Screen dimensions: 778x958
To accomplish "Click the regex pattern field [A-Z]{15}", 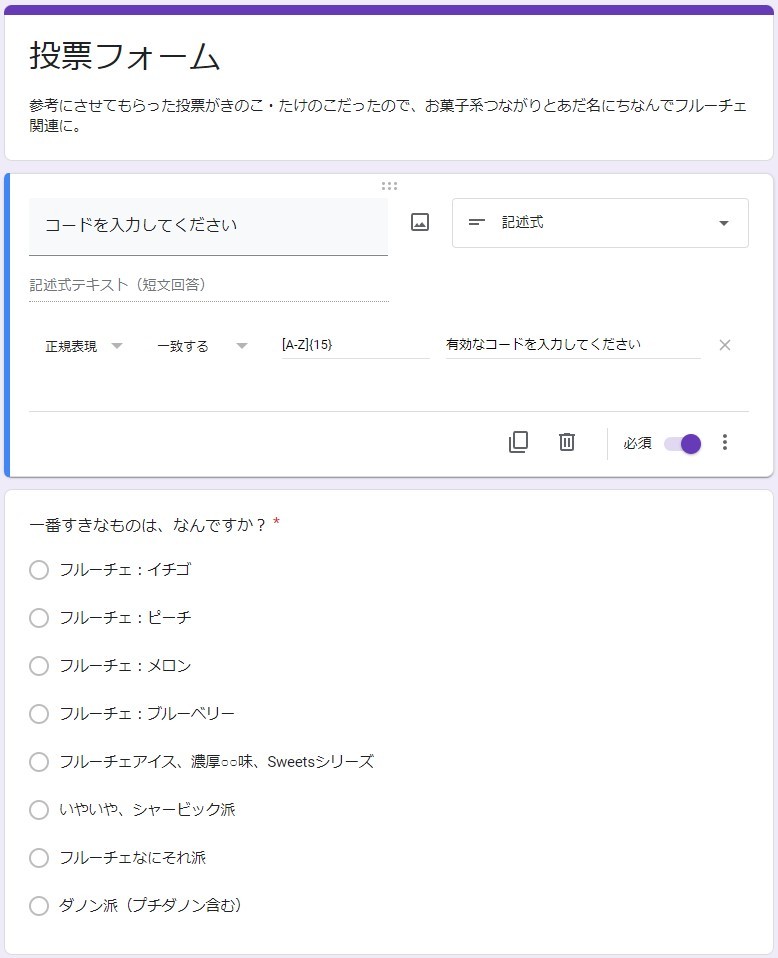I will point(355,345).
